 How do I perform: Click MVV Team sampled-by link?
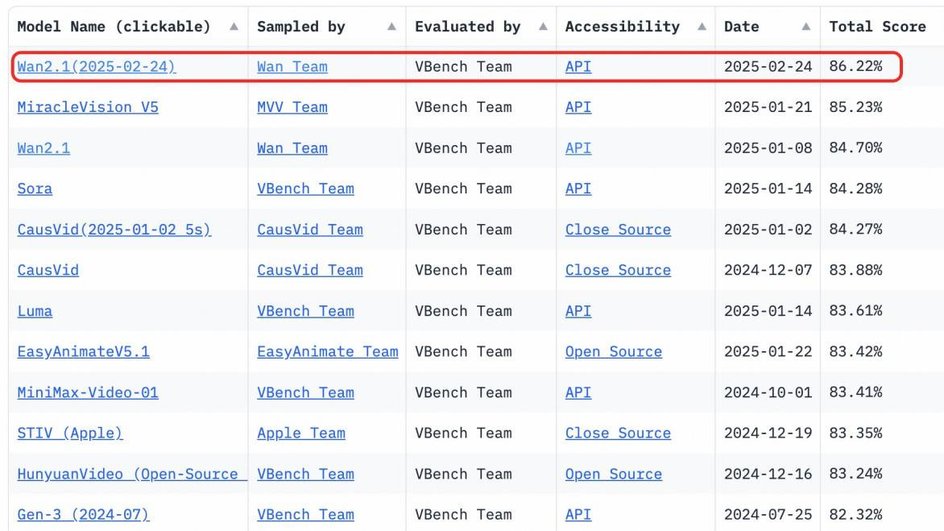click(x=292, y=107)
